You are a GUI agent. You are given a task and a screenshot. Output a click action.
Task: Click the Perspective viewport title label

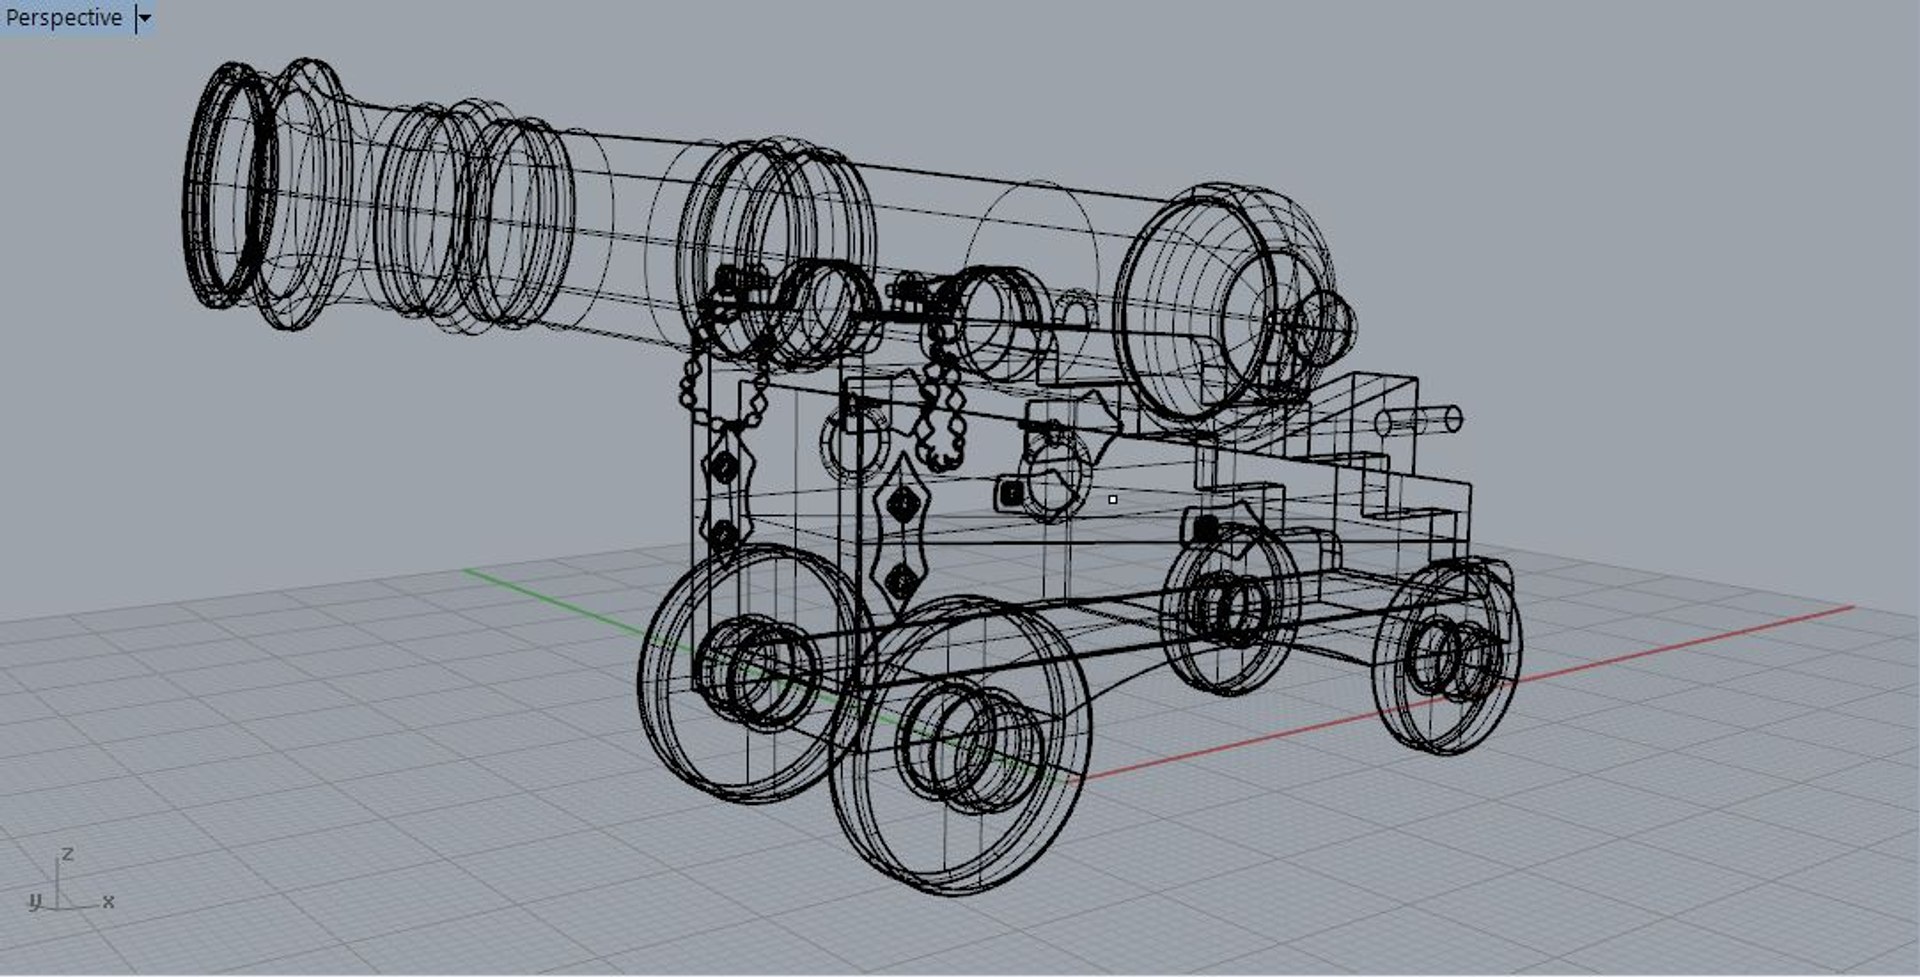(64, 18)
